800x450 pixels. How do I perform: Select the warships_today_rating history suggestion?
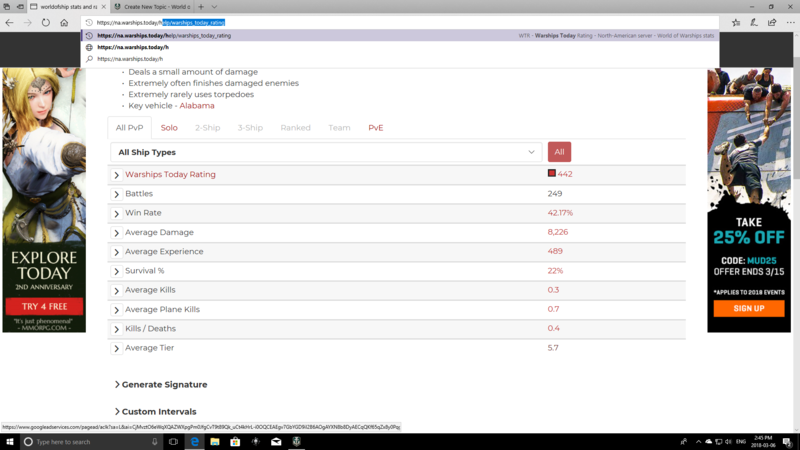(x=164, y=35)
